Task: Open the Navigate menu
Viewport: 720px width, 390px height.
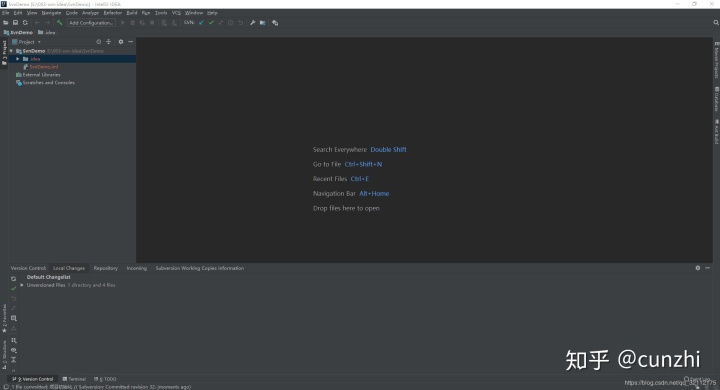Action: tap(51, 13)
